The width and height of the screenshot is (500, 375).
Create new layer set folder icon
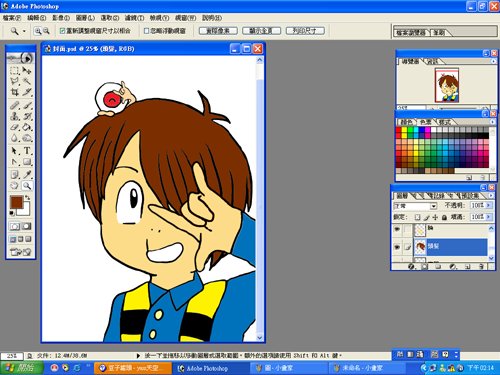pyautogui.click(x=438, y=267)
